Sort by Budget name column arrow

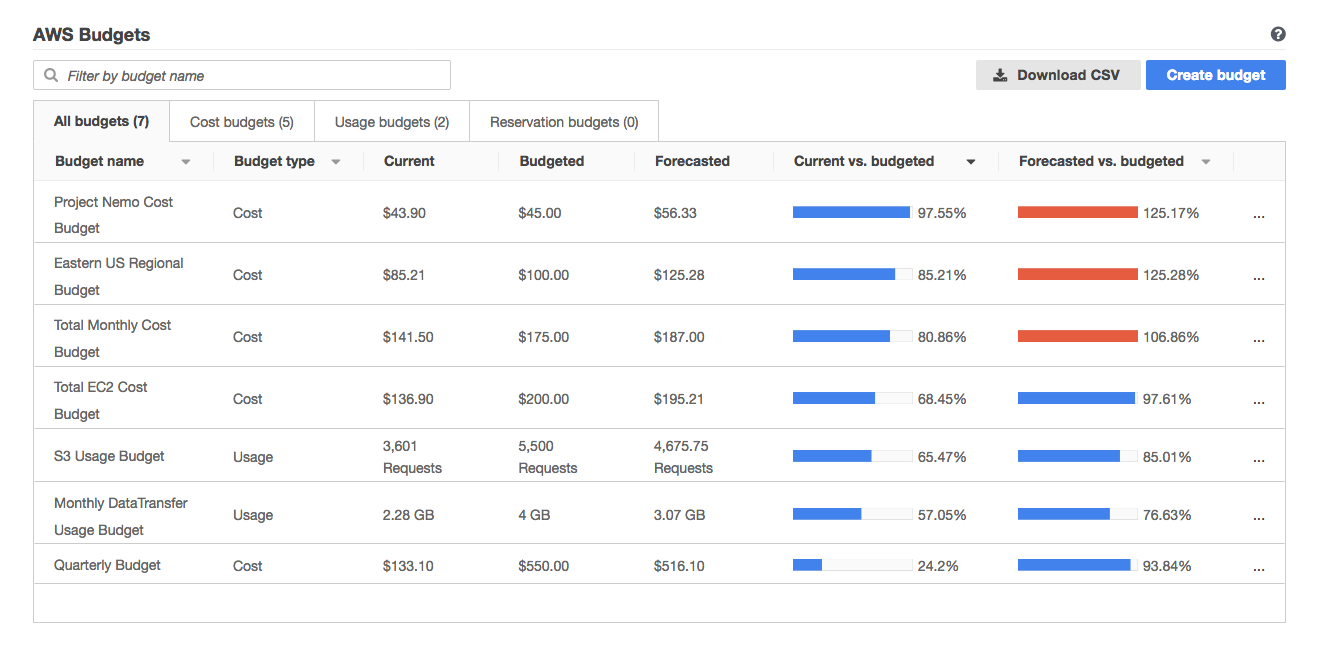click(x=186, y=162)
